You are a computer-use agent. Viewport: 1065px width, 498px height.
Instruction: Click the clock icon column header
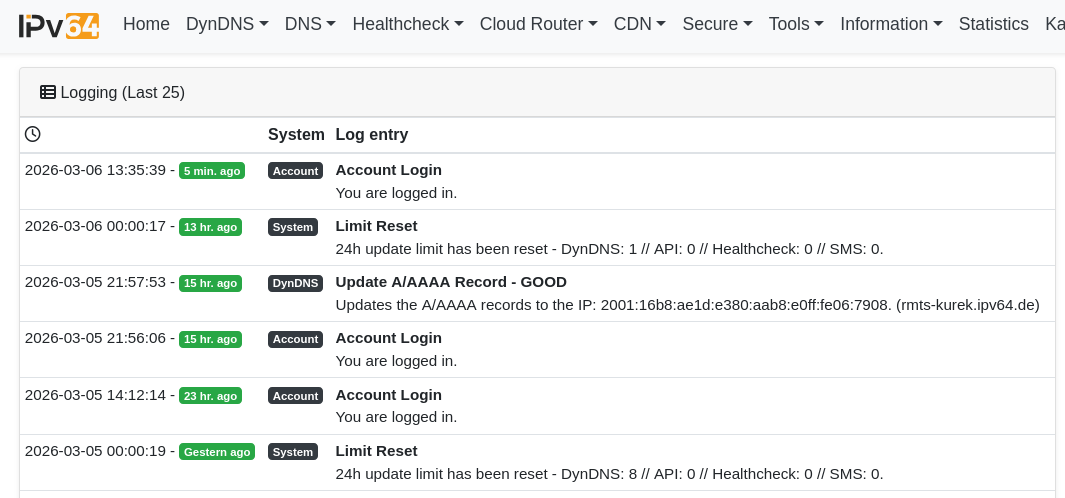coord(33,134)
